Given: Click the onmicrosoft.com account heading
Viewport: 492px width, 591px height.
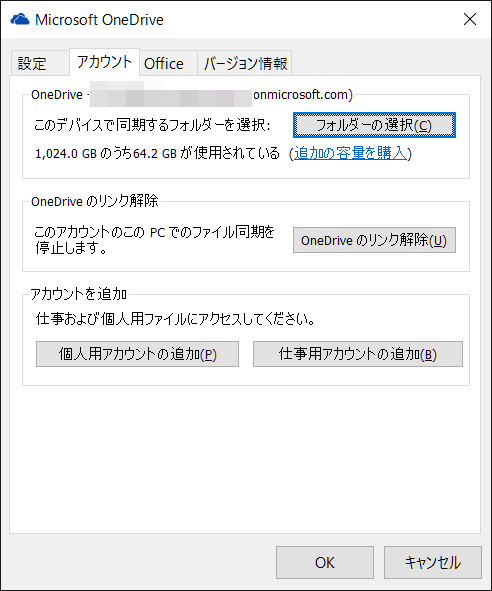Looking at the screenshot, I should point(192,95).
